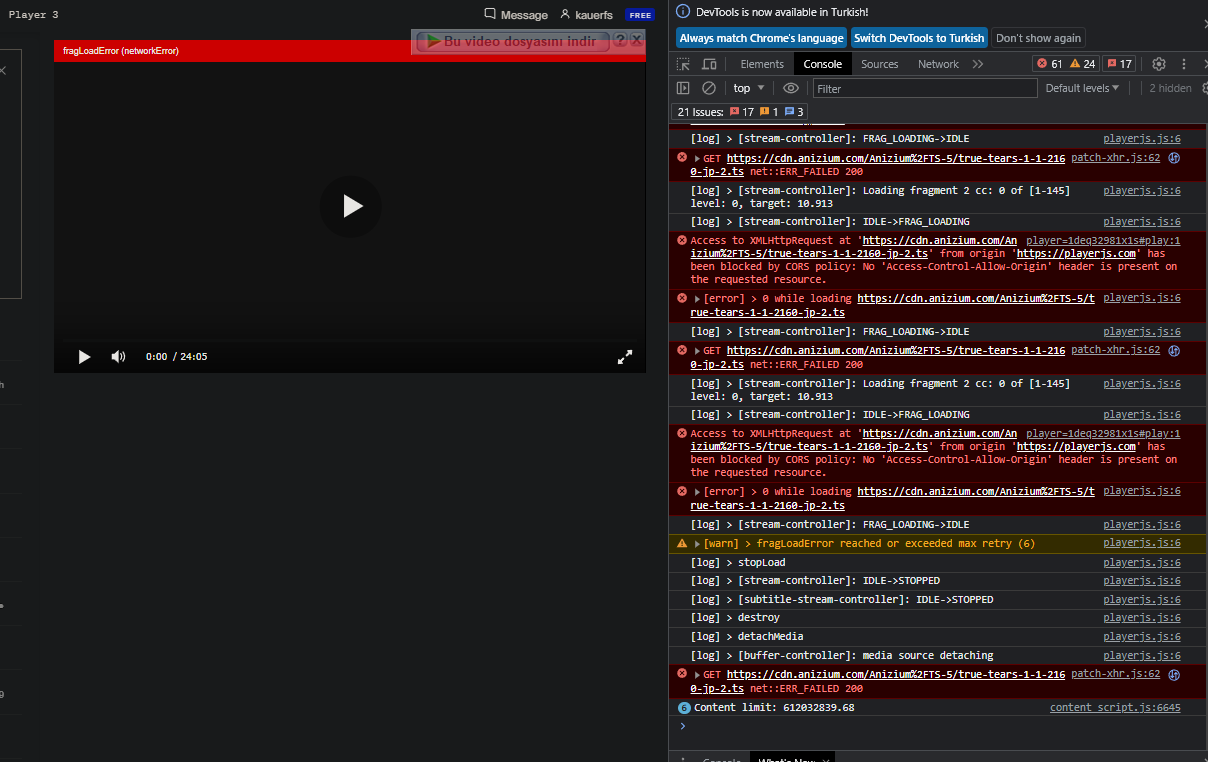
Task: Open playerjs.js:6 link beside 'destroy' row
Action: [x=1142, y=618]
